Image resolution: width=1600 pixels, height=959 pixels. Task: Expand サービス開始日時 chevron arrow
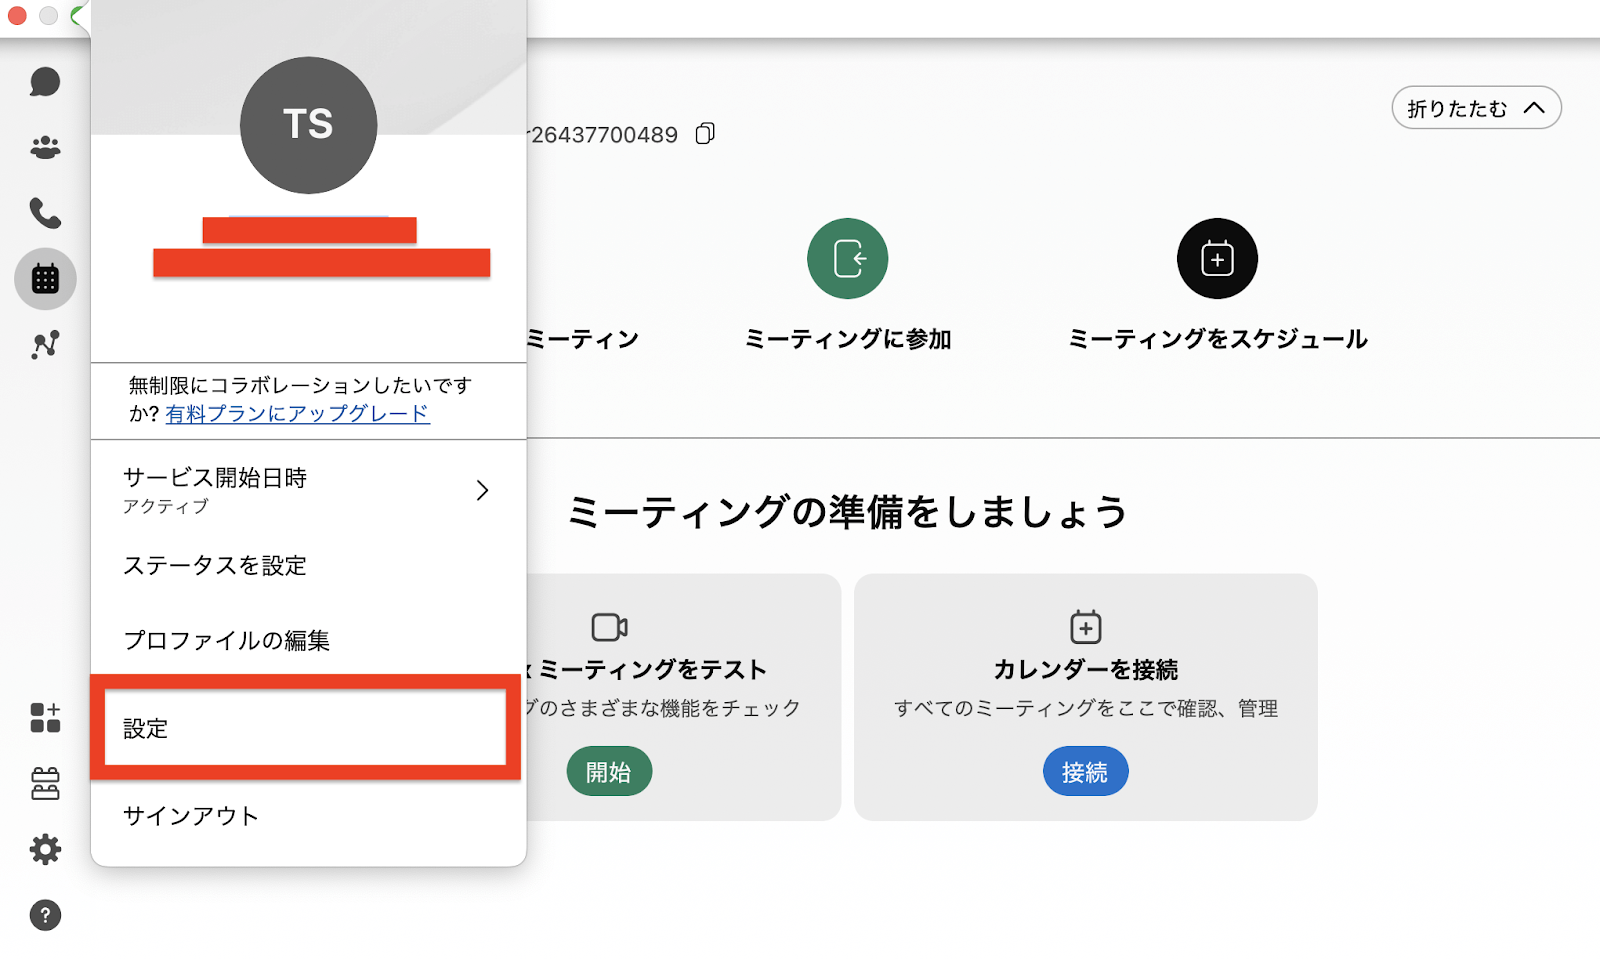click(x=482, y=490)
